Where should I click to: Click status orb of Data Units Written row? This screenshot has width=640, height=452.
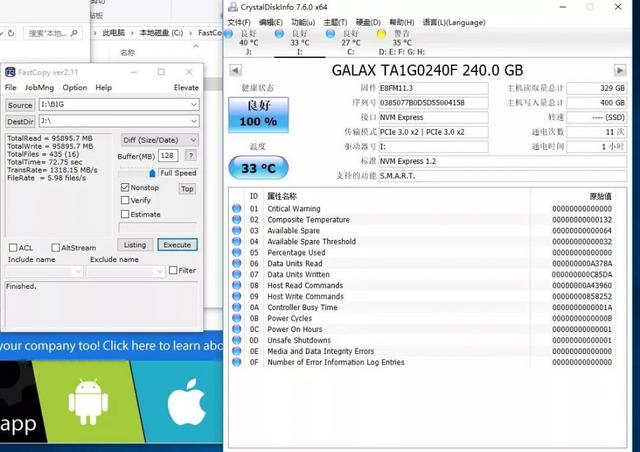237,274
